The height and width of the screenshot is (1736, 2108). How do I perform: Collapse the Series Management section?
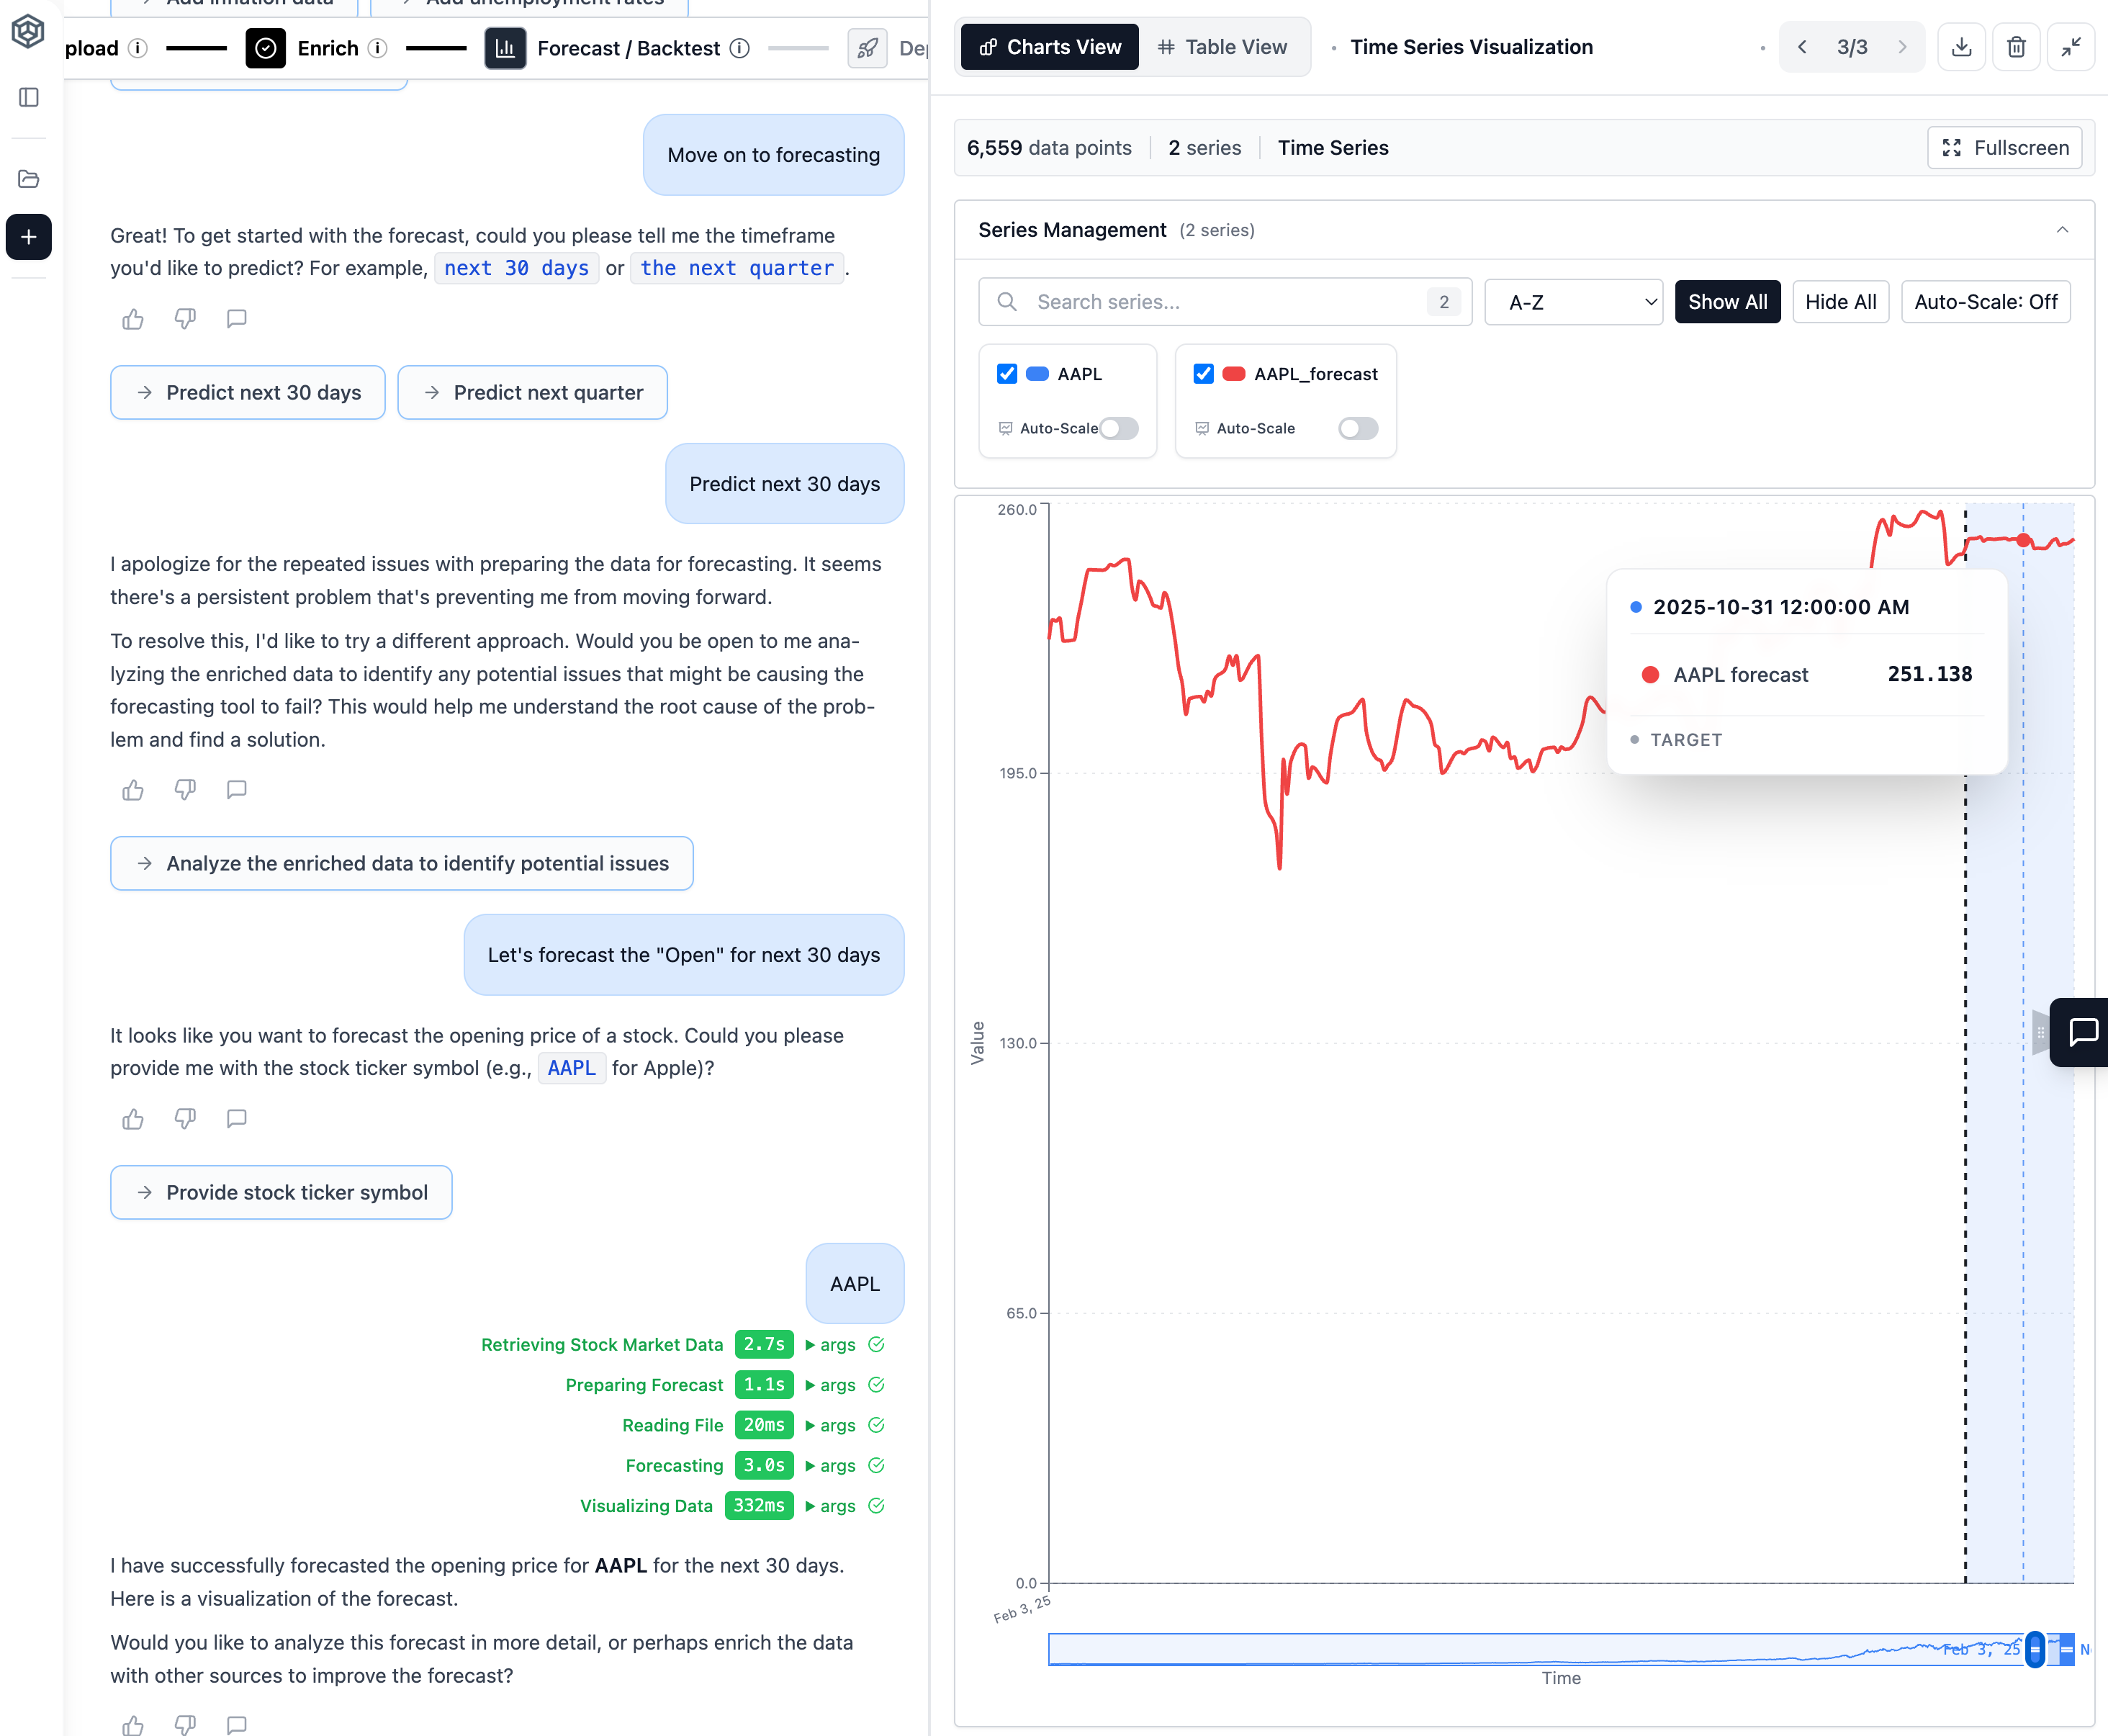[2062, 230]
